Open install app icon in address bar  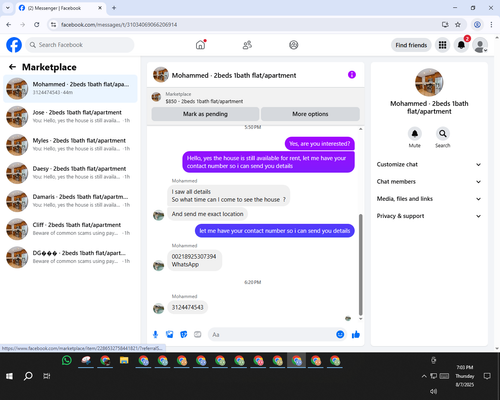[x=445, y=24]
